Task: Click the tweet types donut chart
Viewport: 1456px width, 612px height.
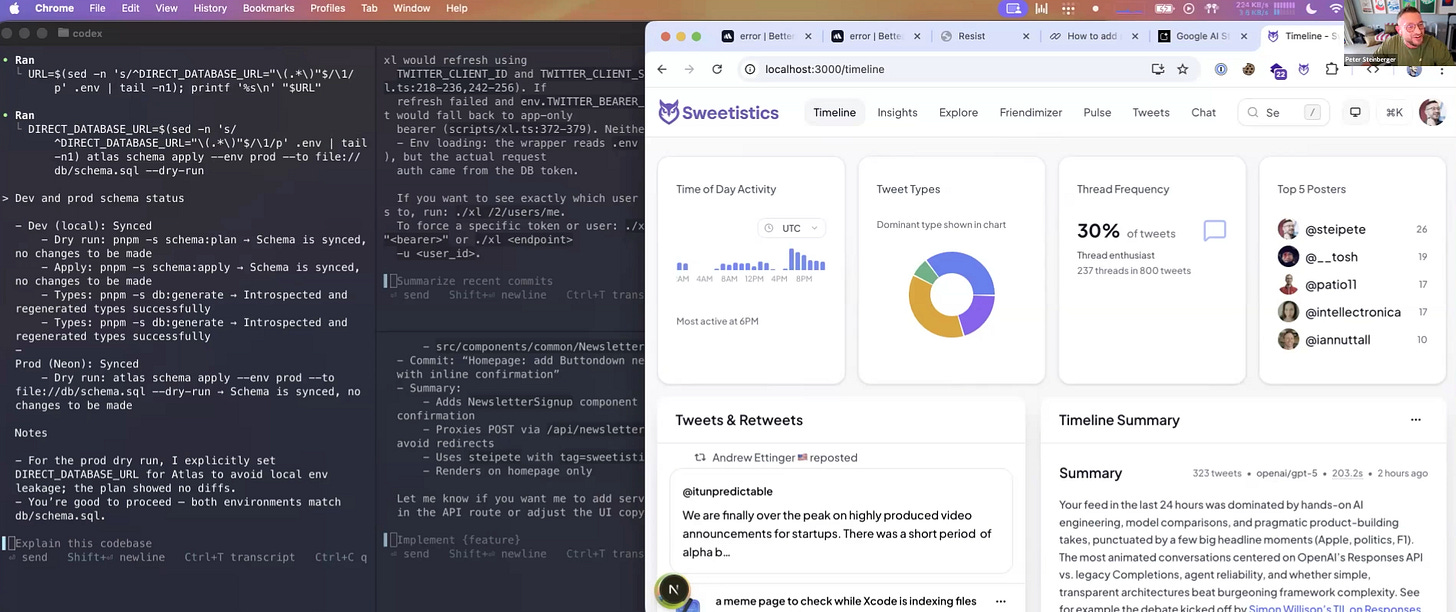Action: click(x=951, y=294)
